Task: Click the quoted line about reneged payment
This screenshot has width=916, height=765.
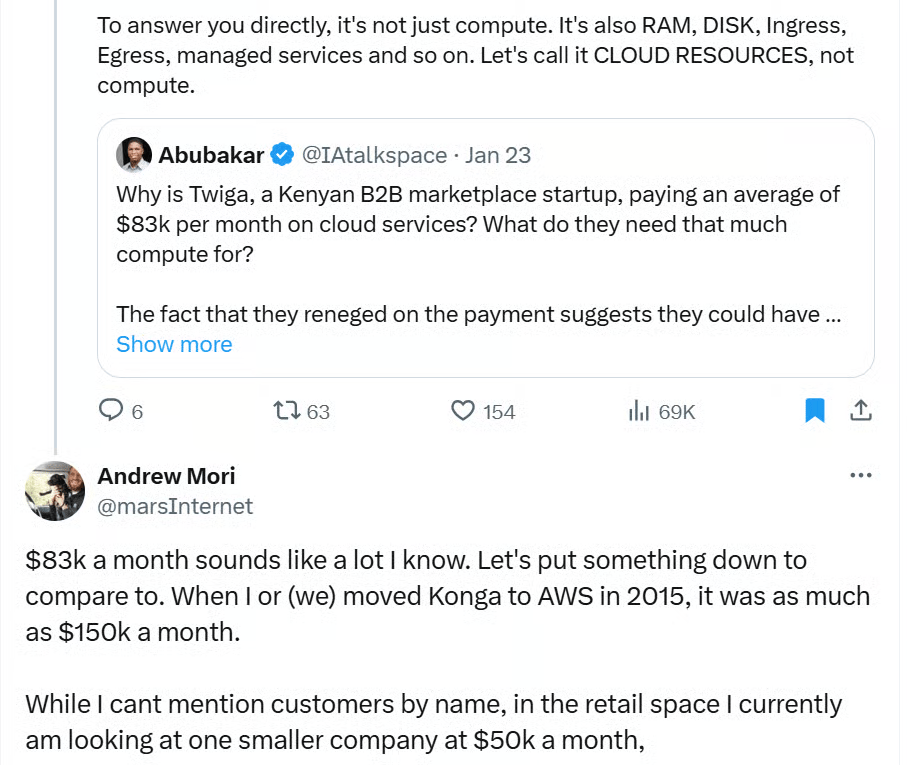Action: pos(478,313)
